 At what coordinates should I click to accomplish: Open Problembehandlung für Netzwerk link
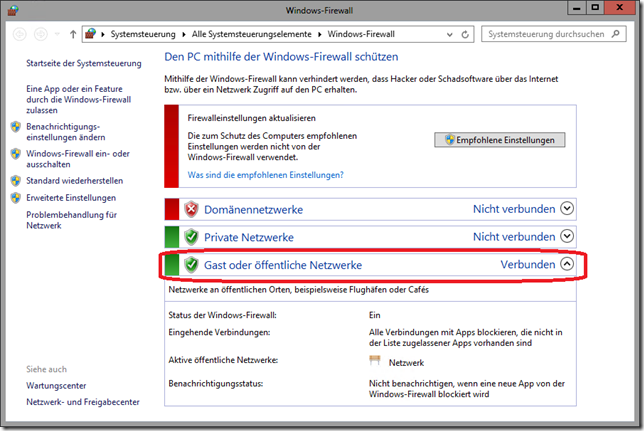pyautogui.click(x=71, y=220)
